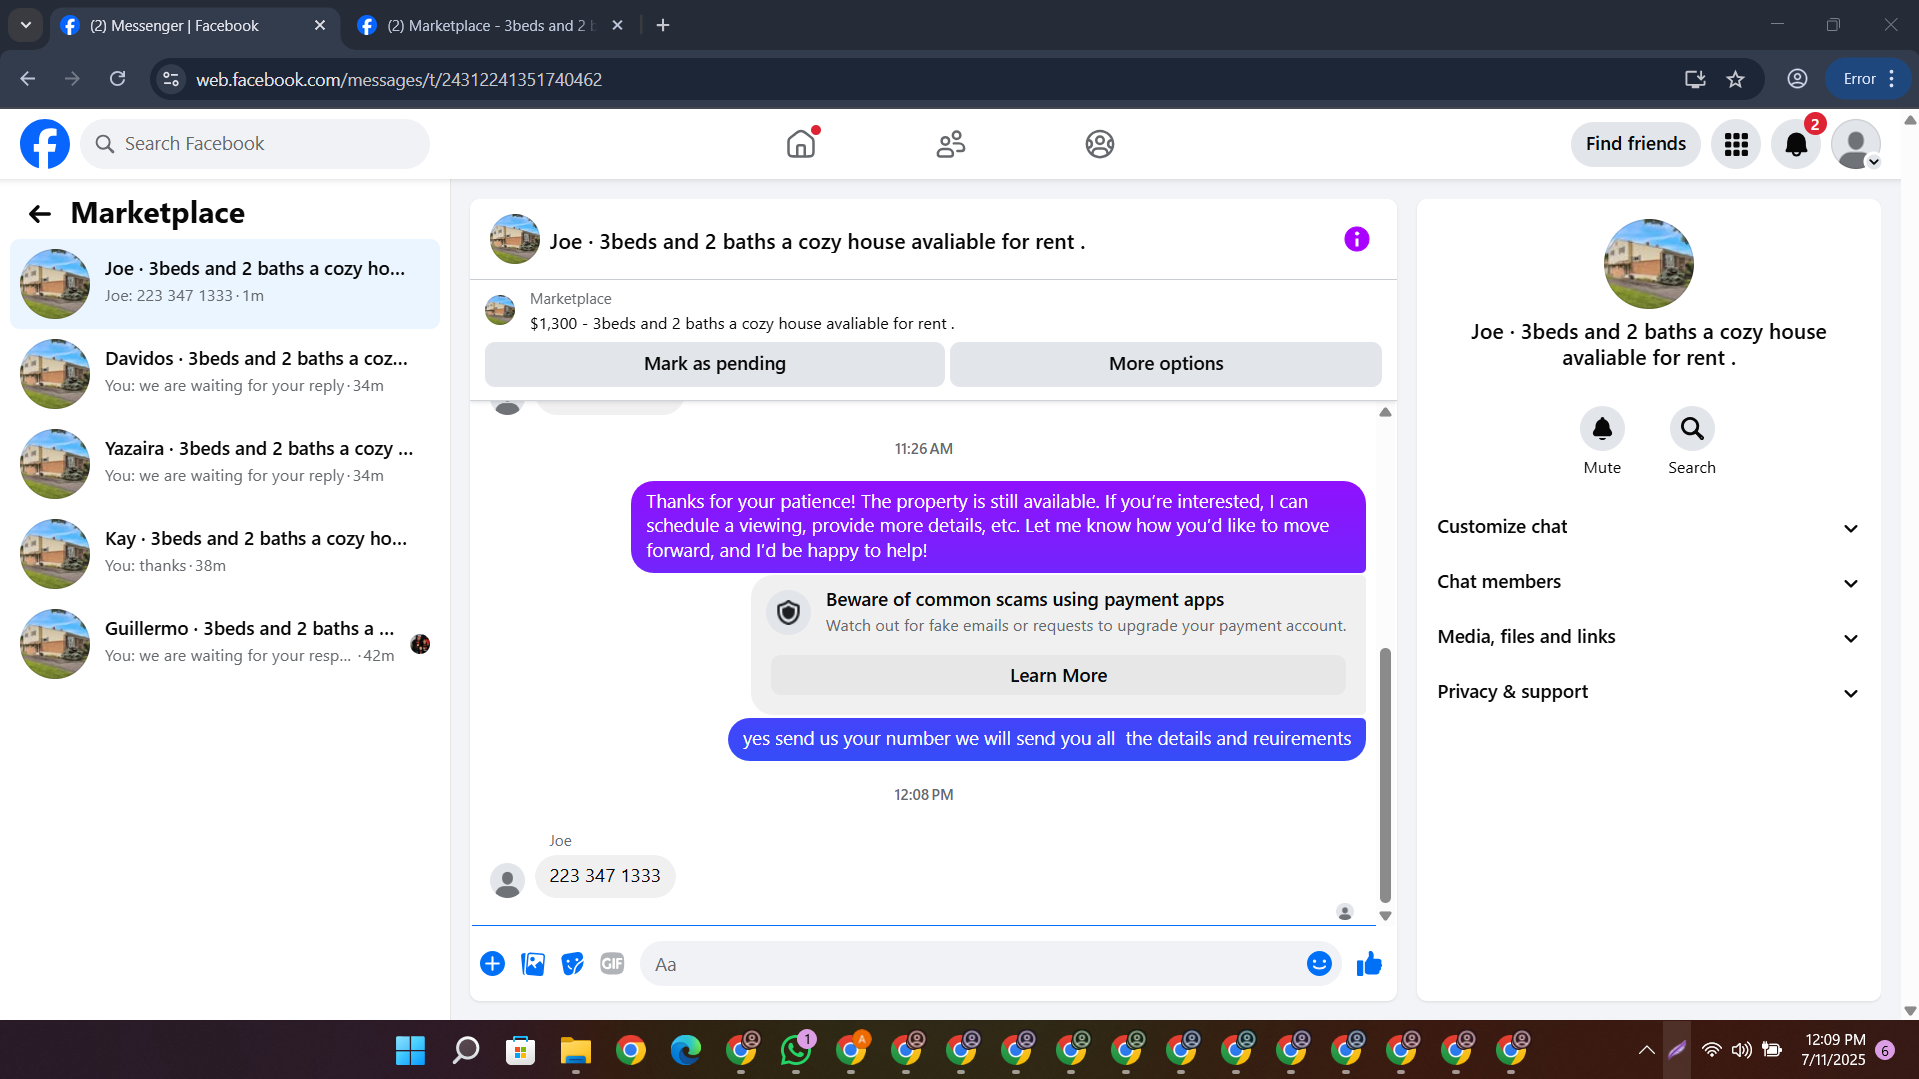Open Windows Start menu
This screenshot has width=1919, height=1079.
(410, 1050)
